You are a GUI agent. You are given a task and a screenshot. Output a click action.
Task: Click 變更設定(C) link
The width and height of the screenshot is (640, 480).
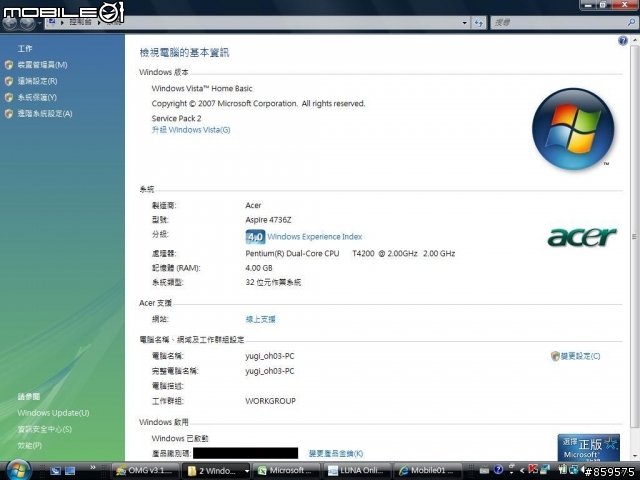click(x=580, y=356)
